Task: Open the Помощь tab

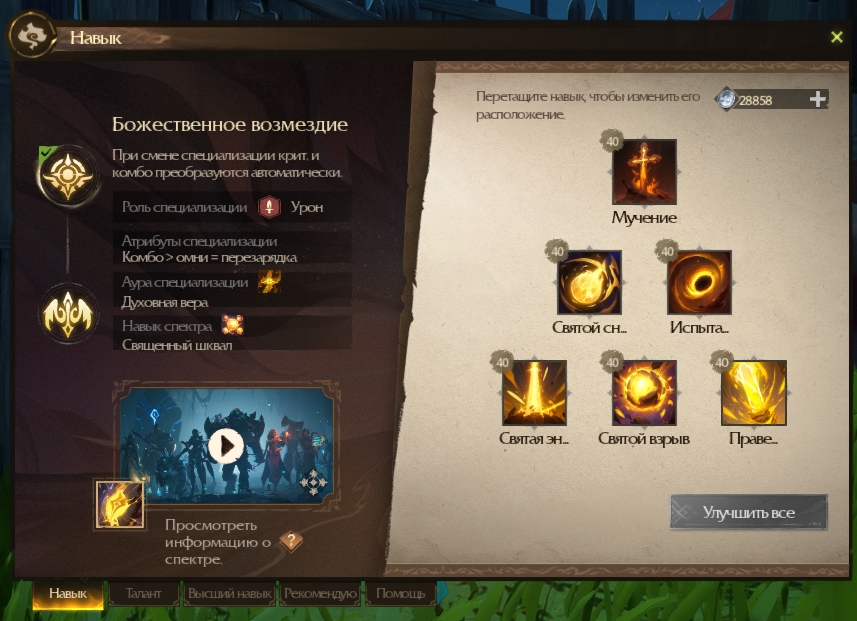Action: 401,594
